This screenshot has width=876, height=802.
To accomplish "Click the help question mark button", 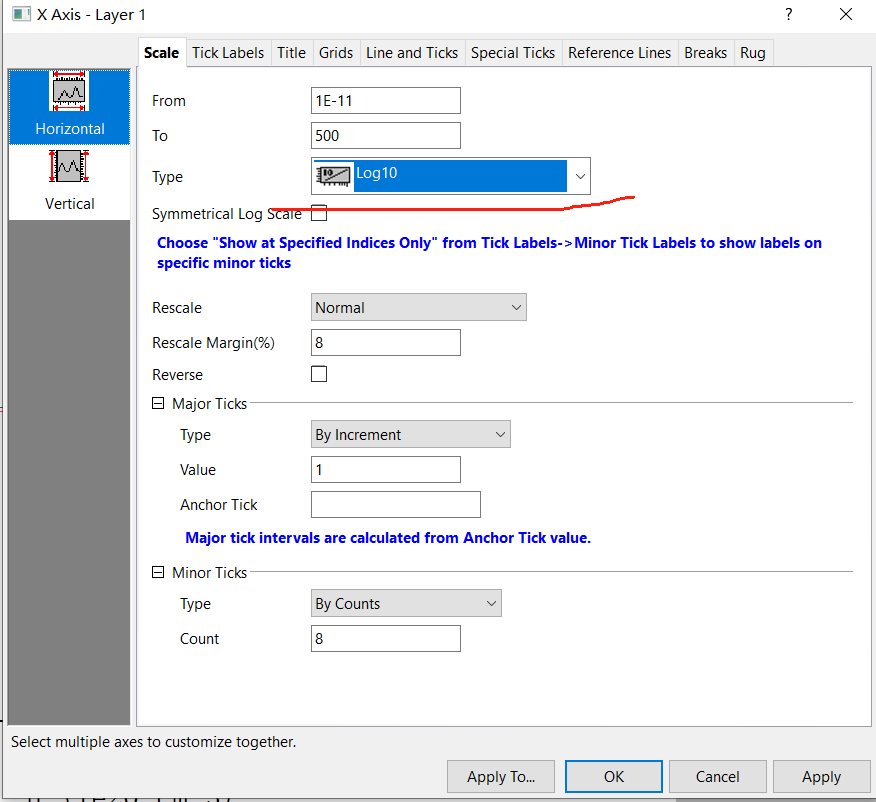I will pos(788,14).
